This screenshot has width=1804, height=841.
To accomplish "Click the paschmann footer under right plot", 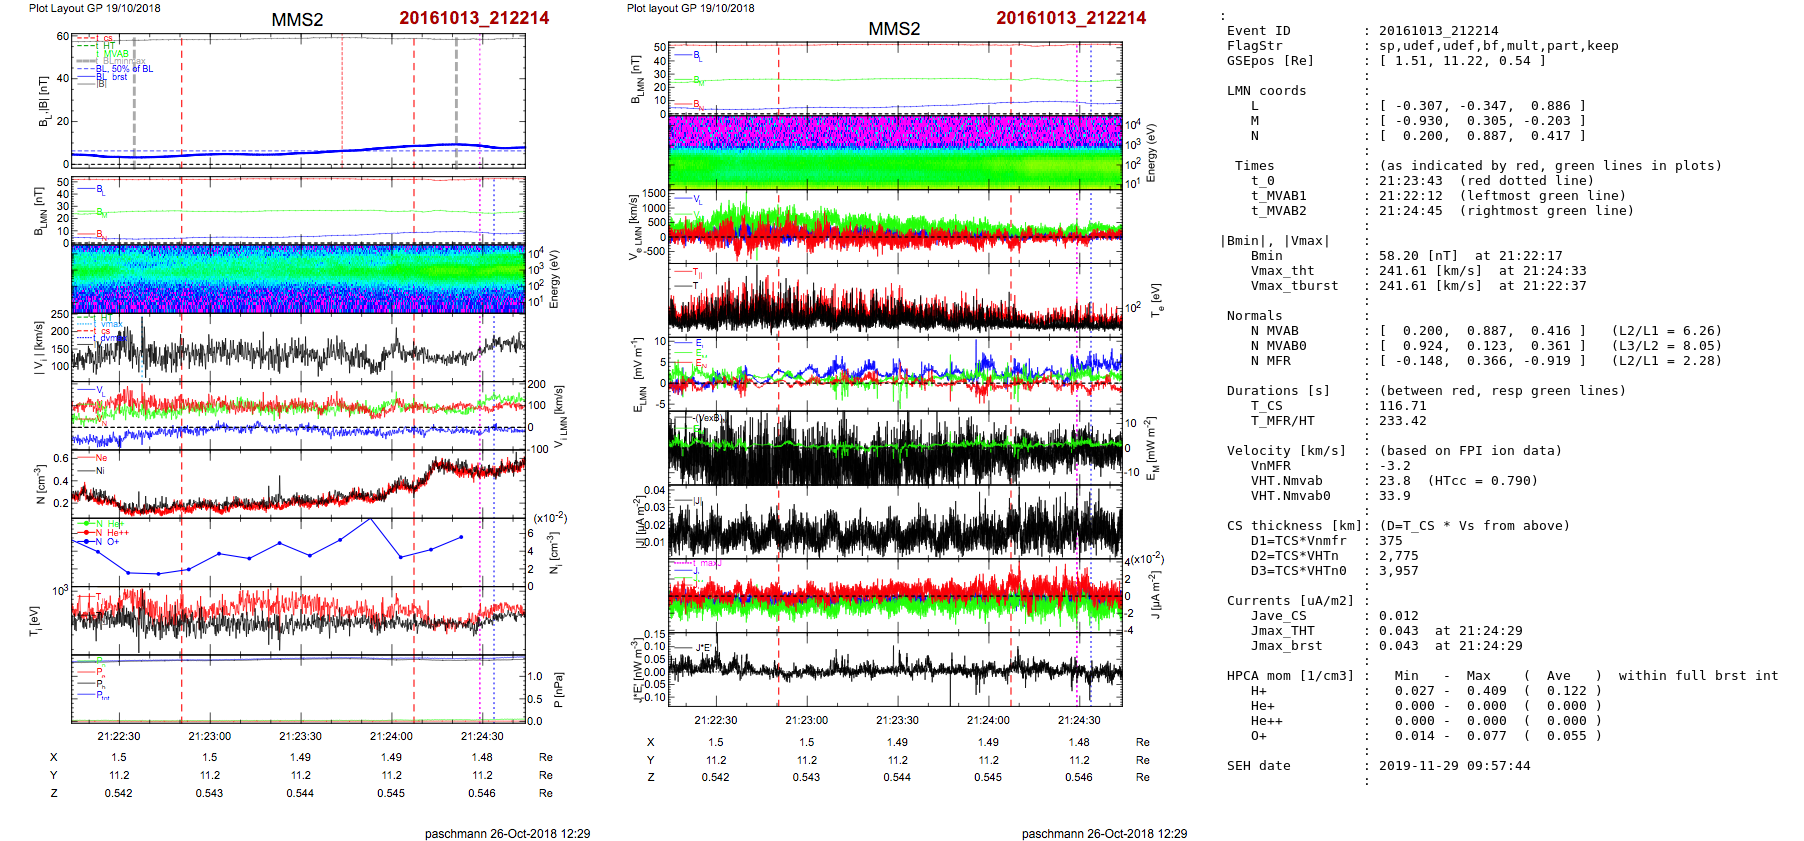I will 1104,833.
